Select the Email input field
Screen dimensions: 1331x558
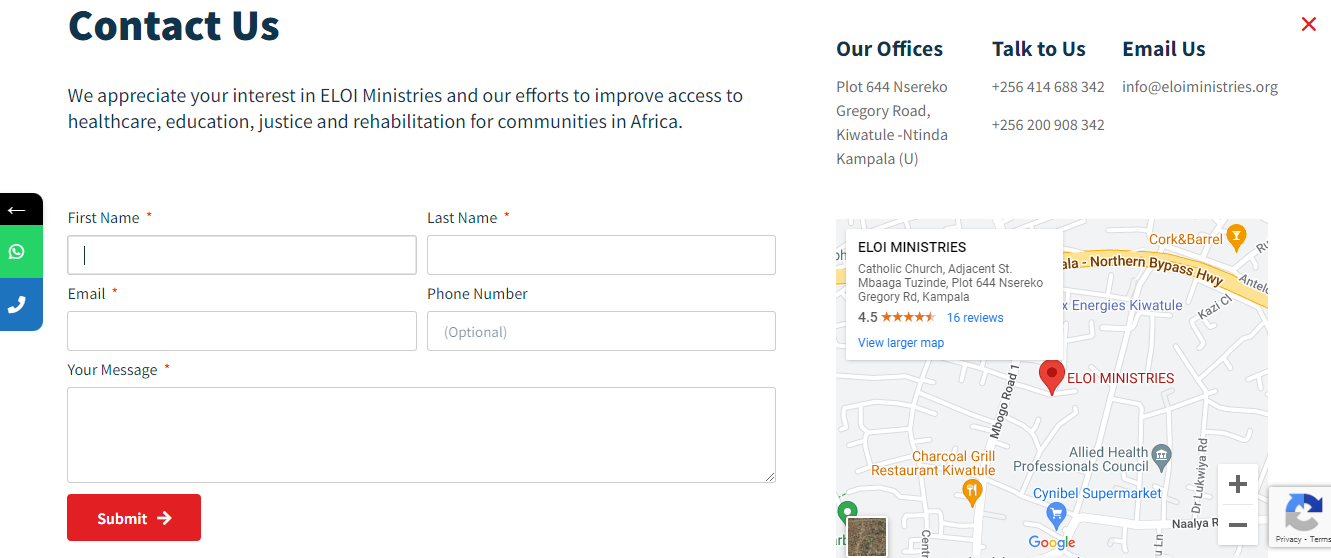coord(242,331)
